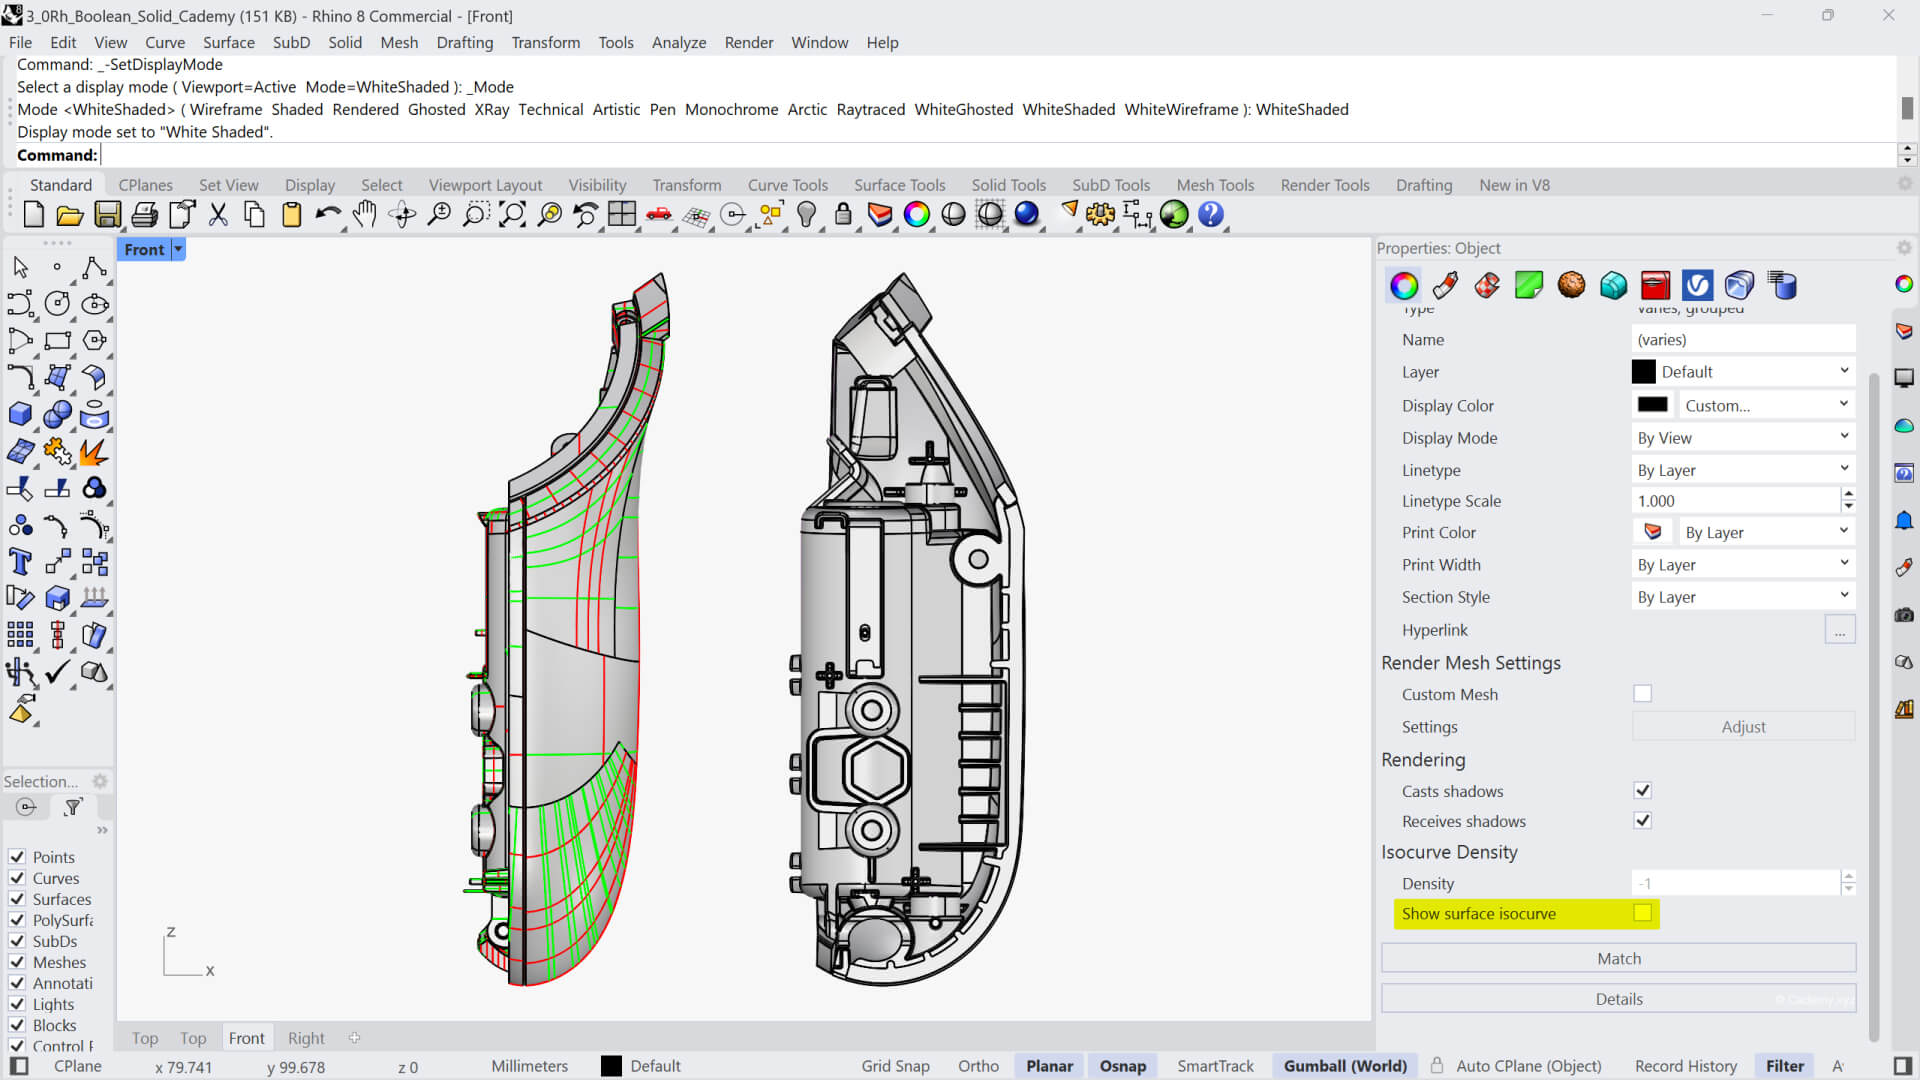Image resolution: width=1920 pixels, height=1080 pixels.
Task: Open a file with the folder icon
Action: [70, 214]
